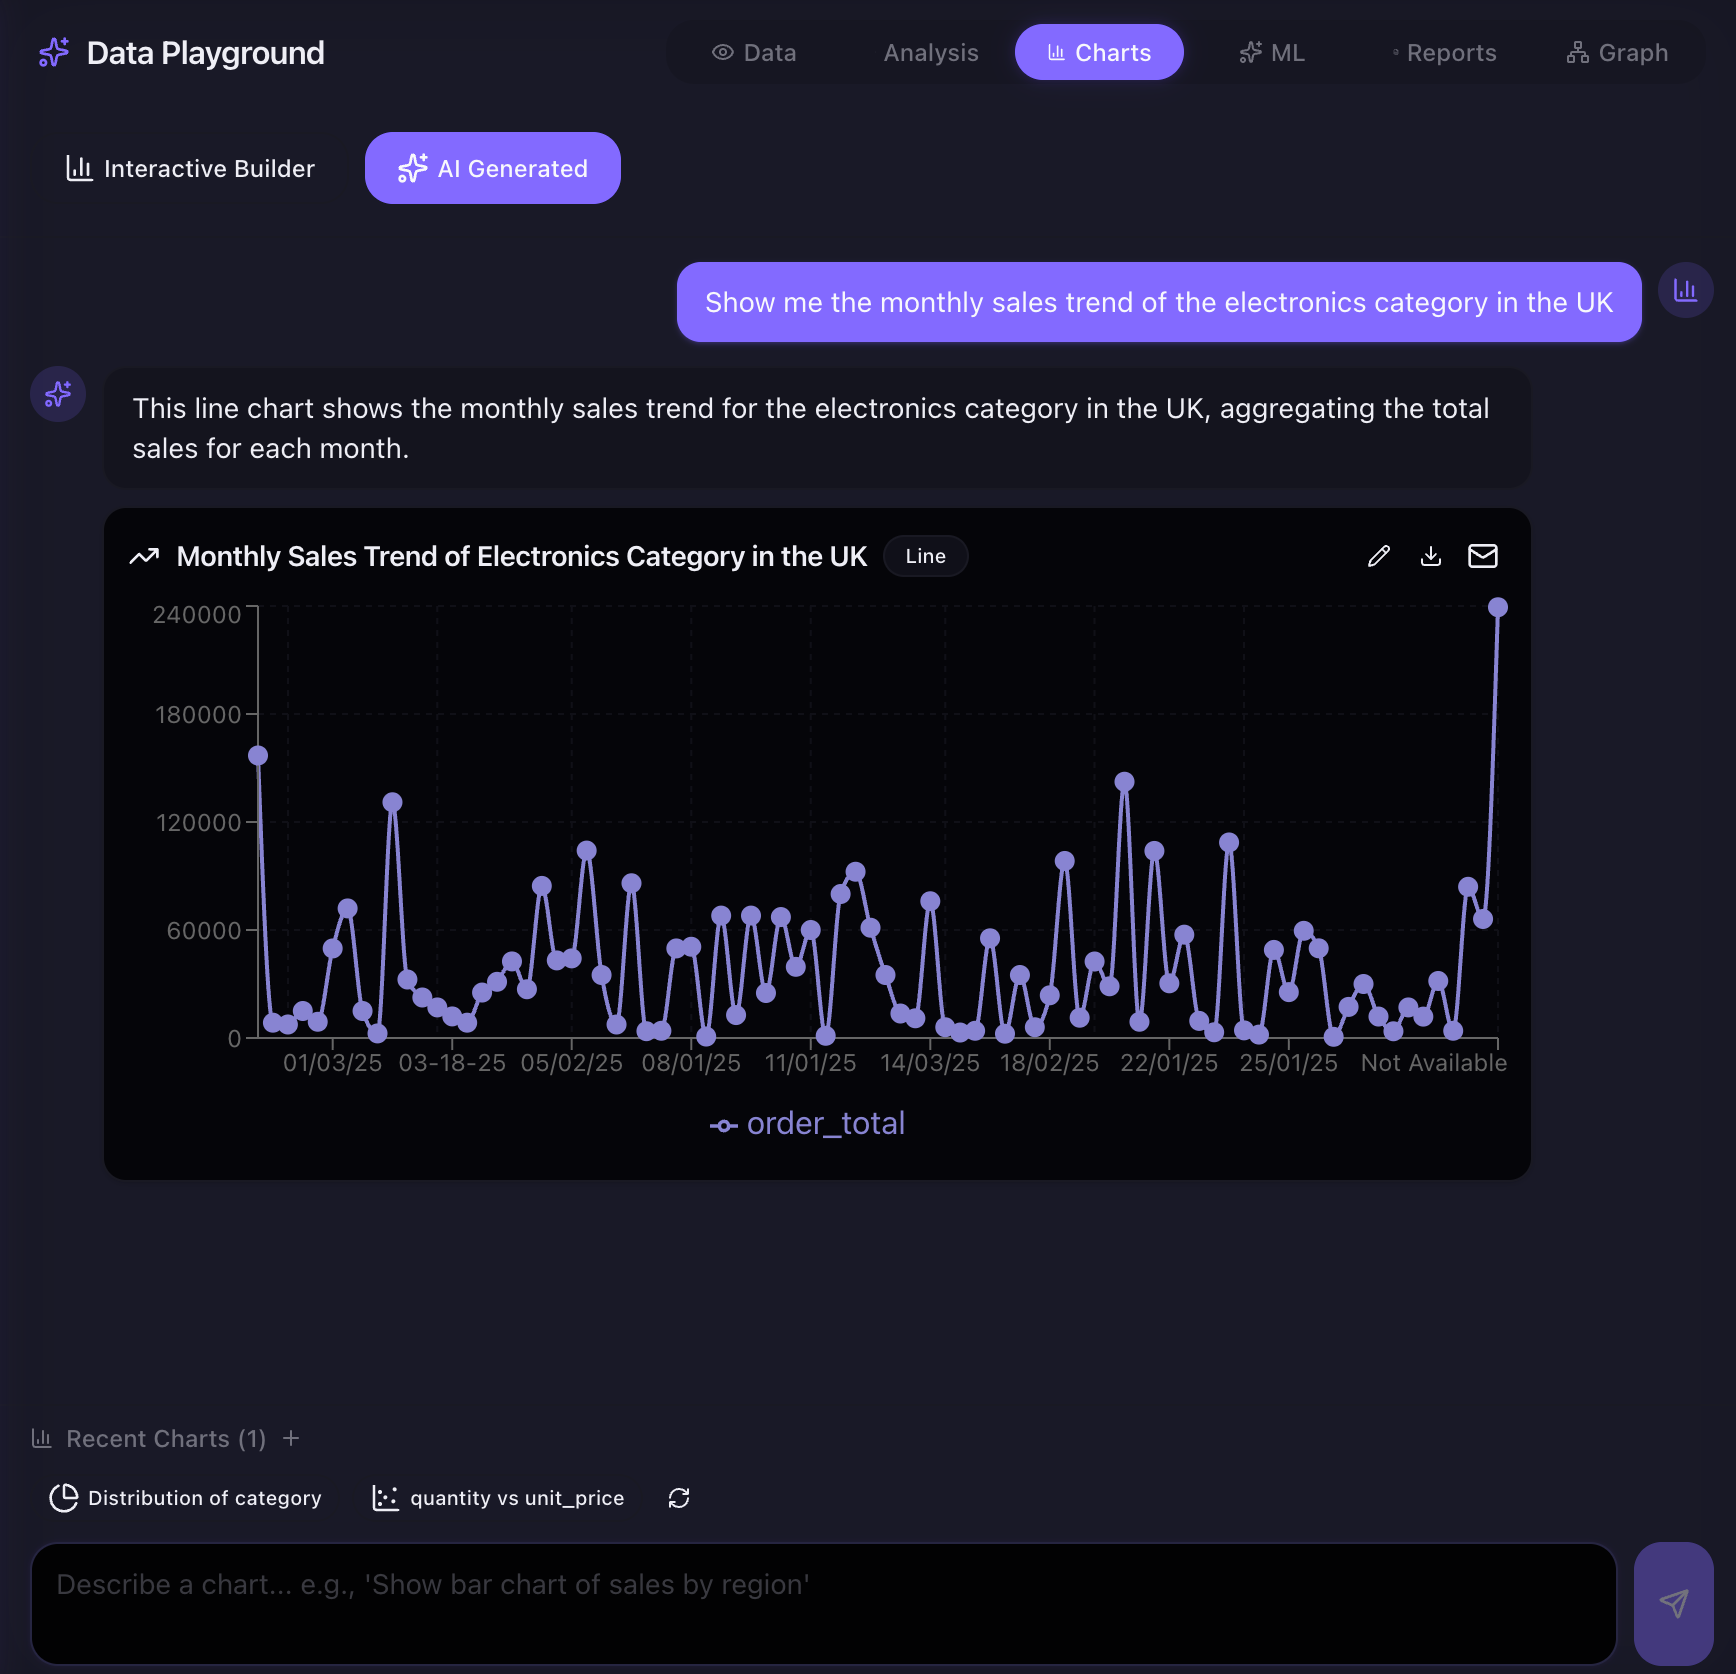
Task: Toggle the order_total legend series
Action: tap(807, 1124)
